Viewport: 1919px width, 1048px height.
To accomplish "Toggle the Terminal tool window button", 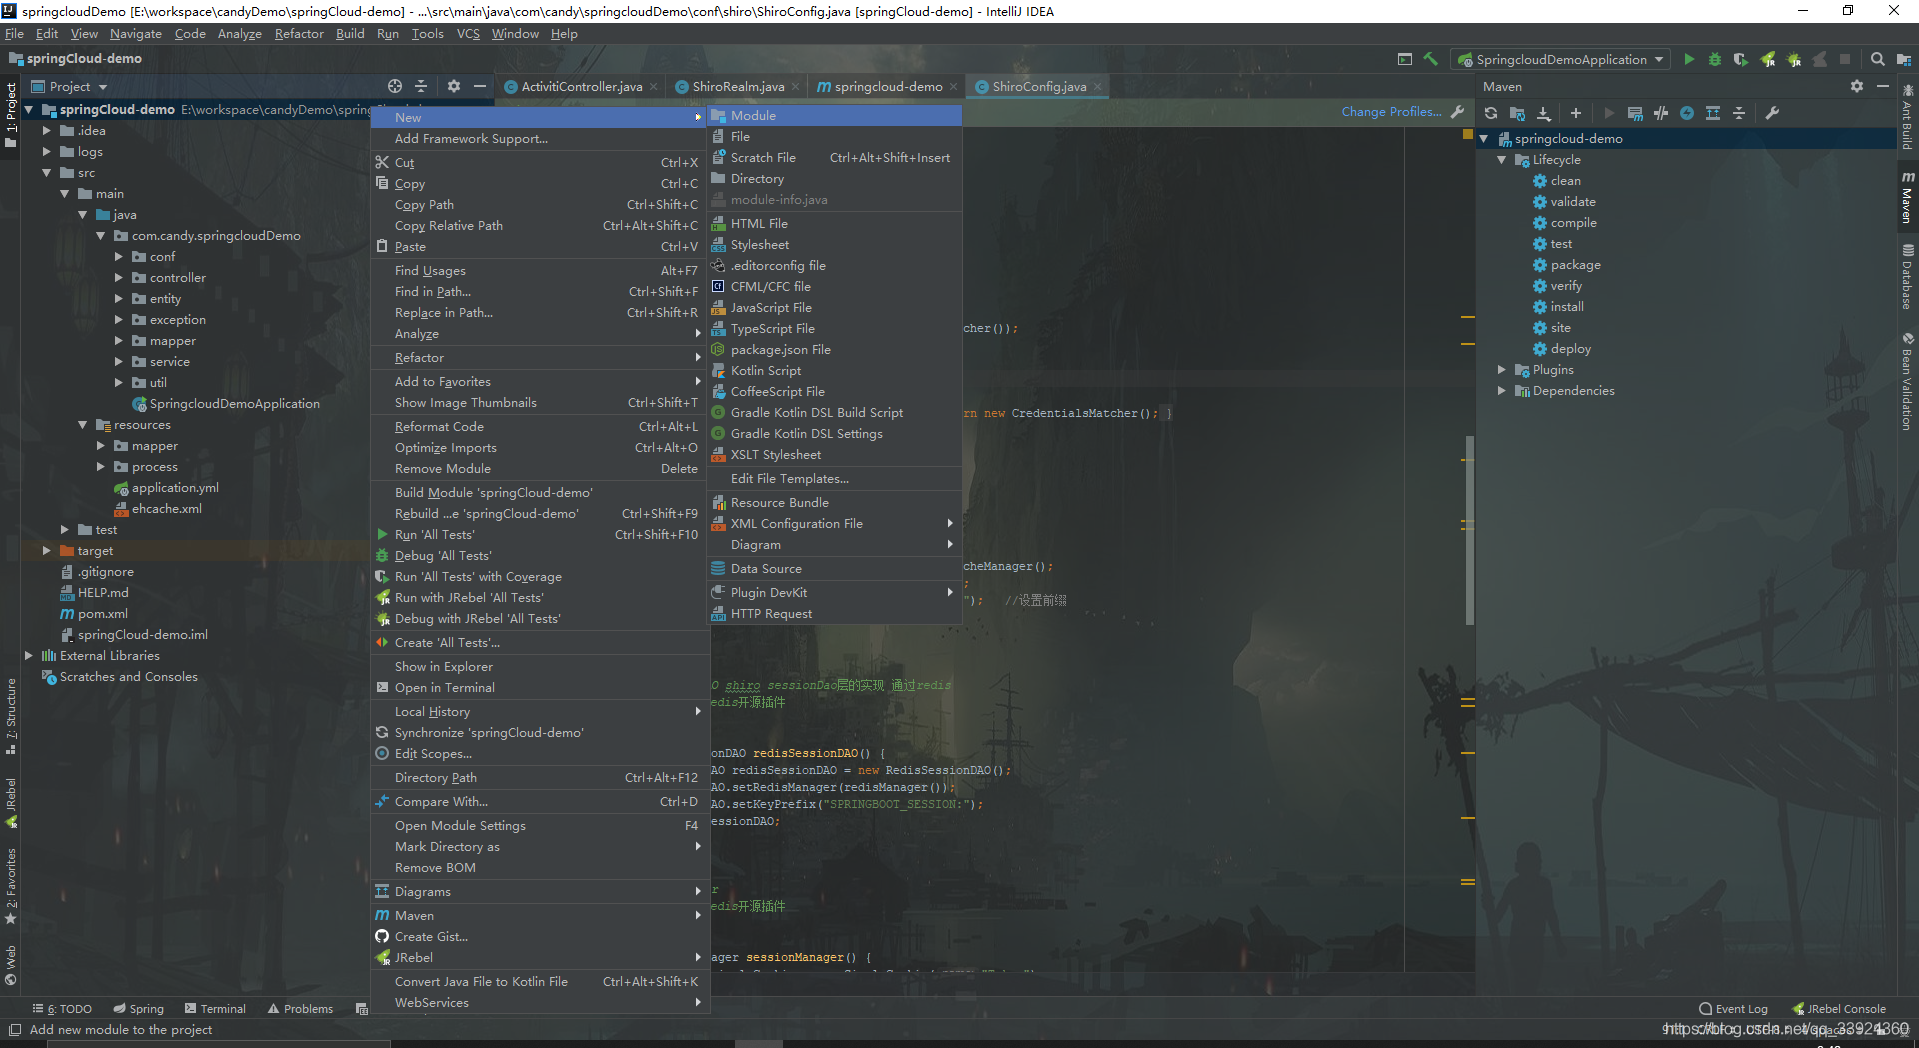I will point(214,1009).
